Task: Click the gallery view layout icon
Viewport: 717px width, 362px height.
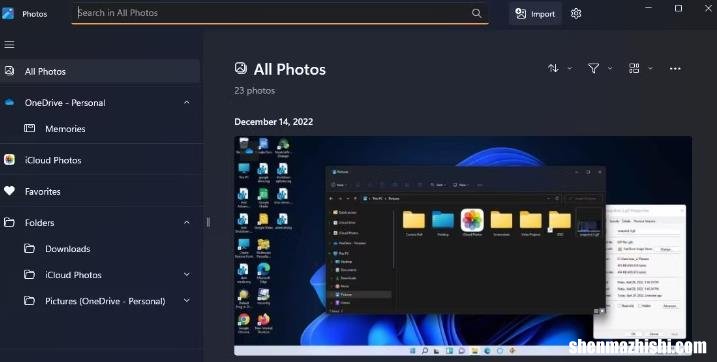Action: (634, 69)
